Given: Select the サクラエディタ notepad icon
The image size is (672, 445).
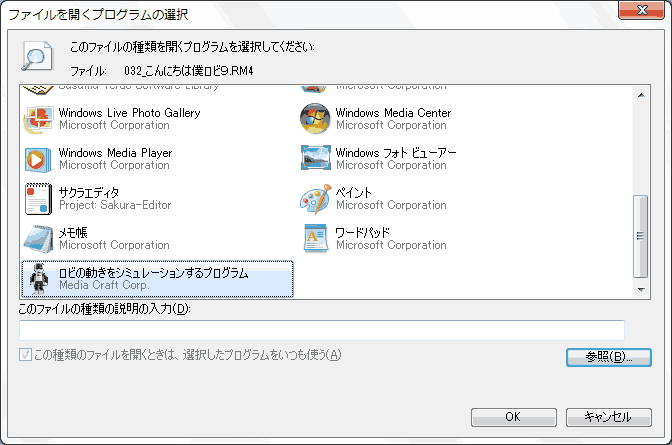Looking at the screenshot, I should [x=39, y=199].
